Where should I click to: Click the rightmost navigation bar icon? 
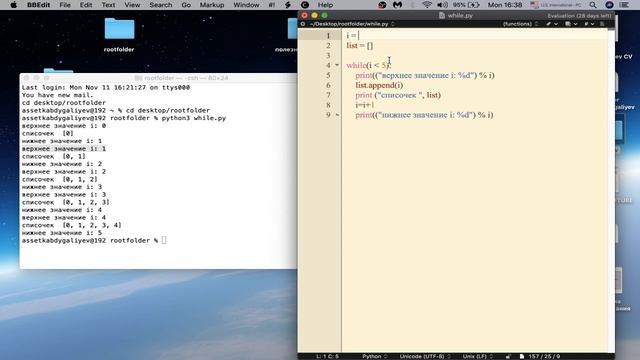602,24
